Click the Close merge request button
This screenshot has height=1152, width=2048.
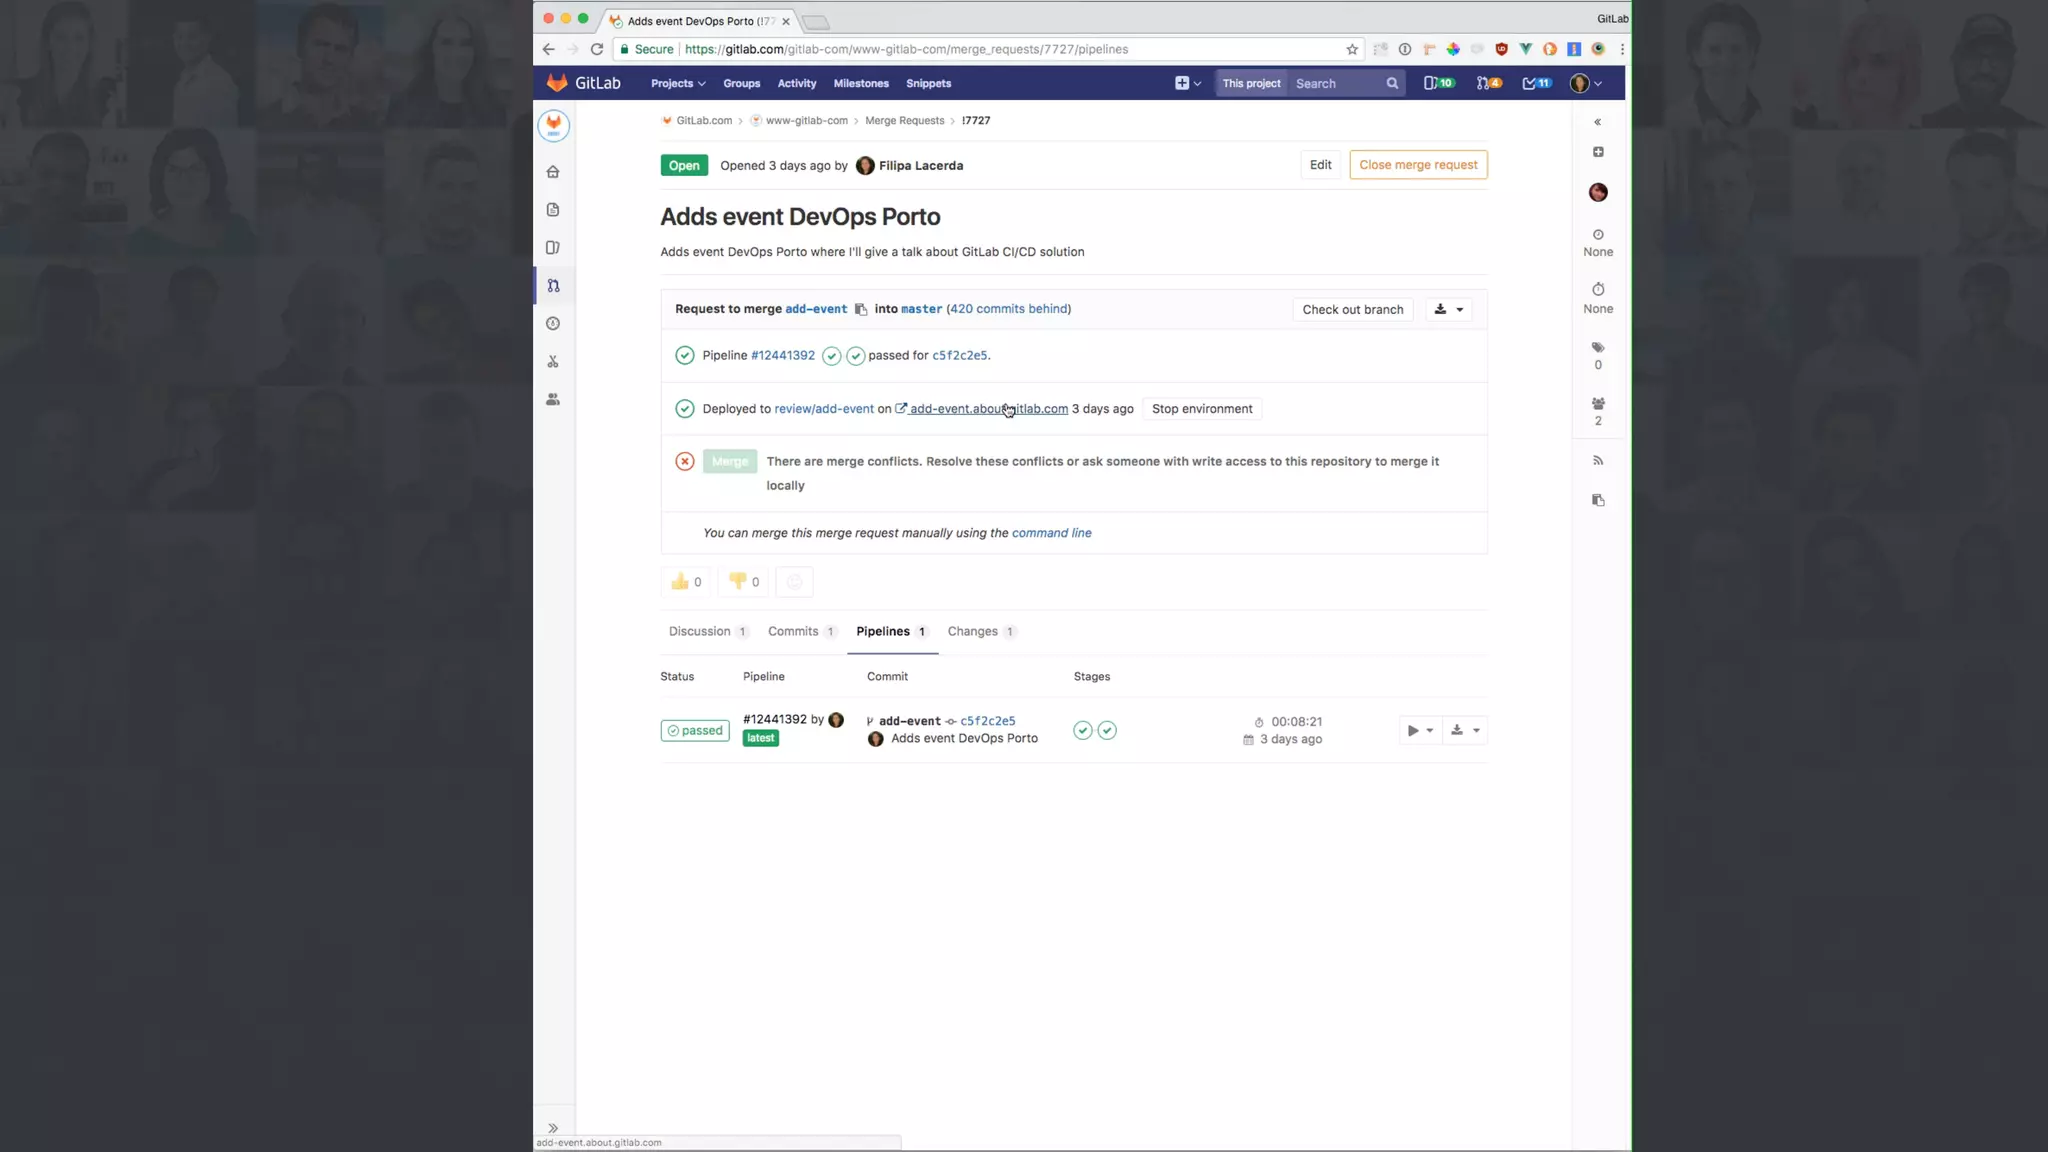coord(1417,165)
